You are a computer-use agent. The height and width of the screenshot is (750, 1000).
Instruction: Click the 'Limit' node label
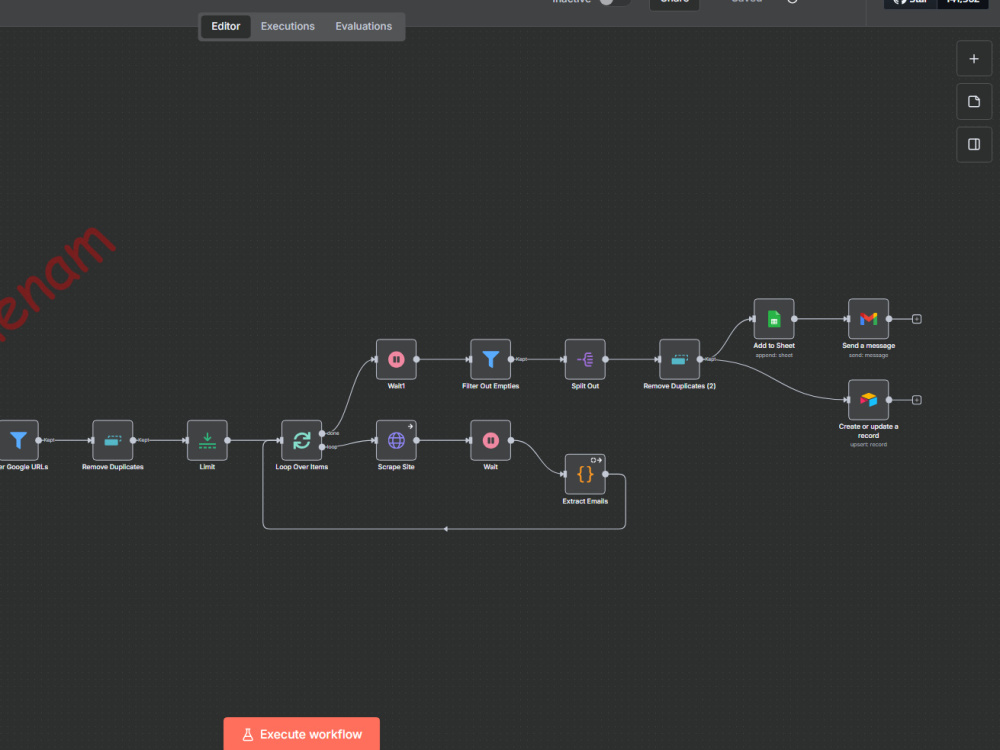(x=207, y=467)
